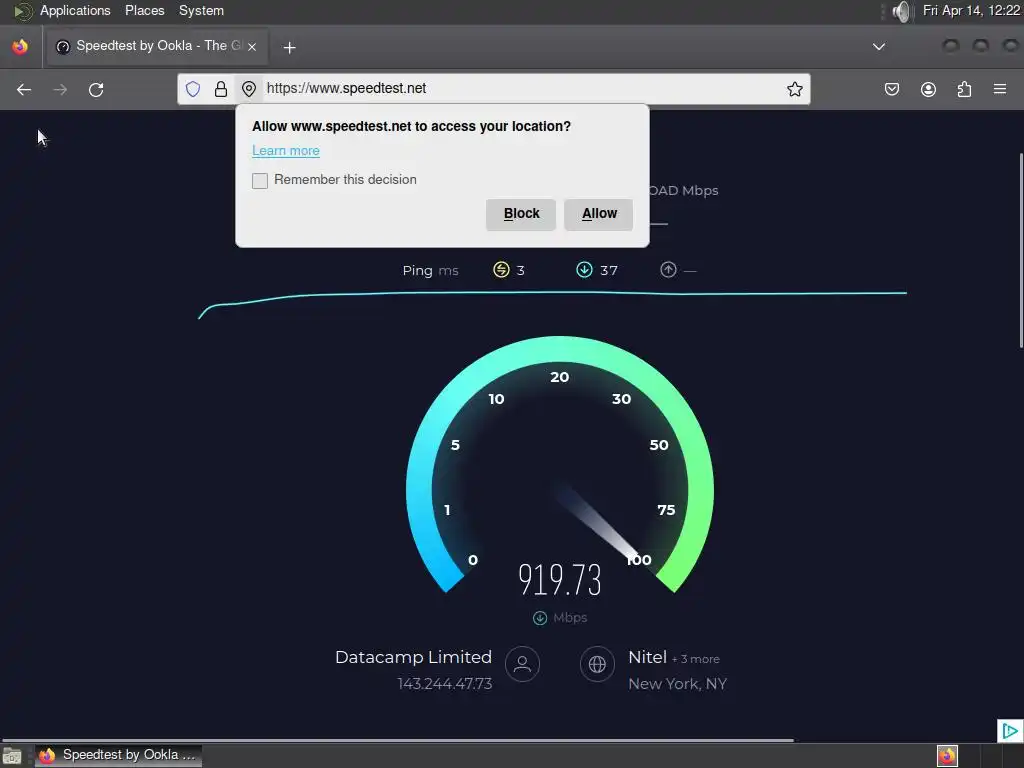Click the Ping ms label
This screenshot has height=768, width=1024.
(x=430, y=270)
